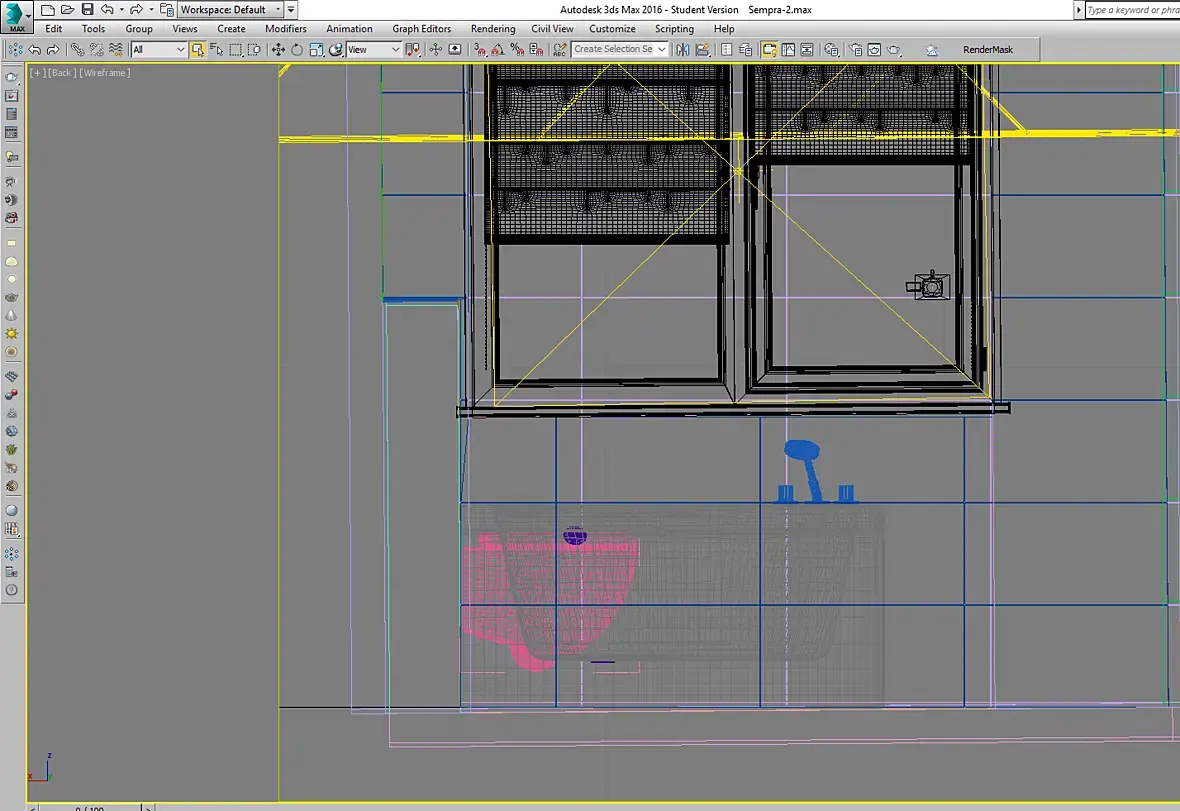Image resolution: width=1180 pixels, height=811 pixels.
Task: Open the Edit menu
Action: pos(53,29)
